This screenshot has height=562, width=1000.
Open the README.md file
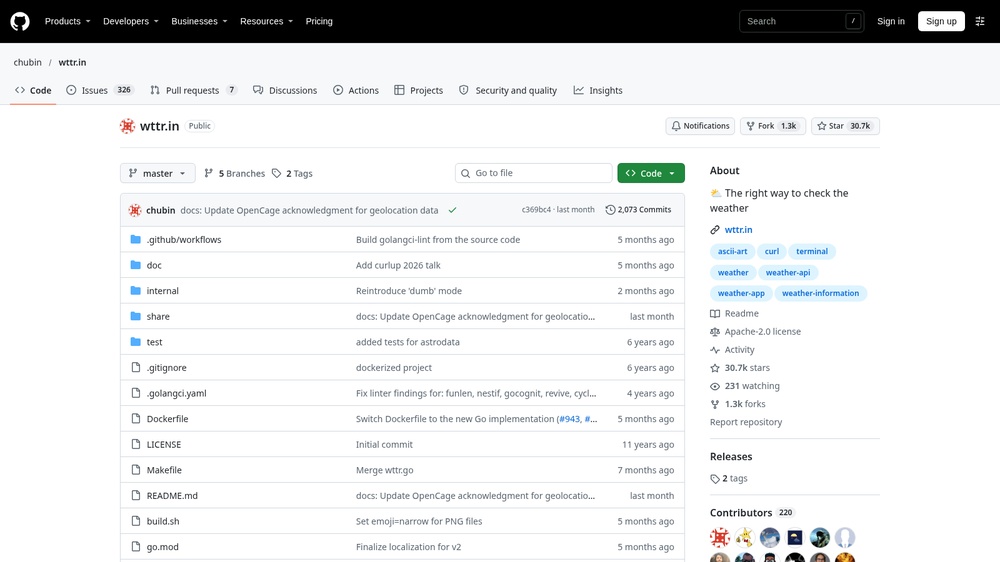point(172,495)
